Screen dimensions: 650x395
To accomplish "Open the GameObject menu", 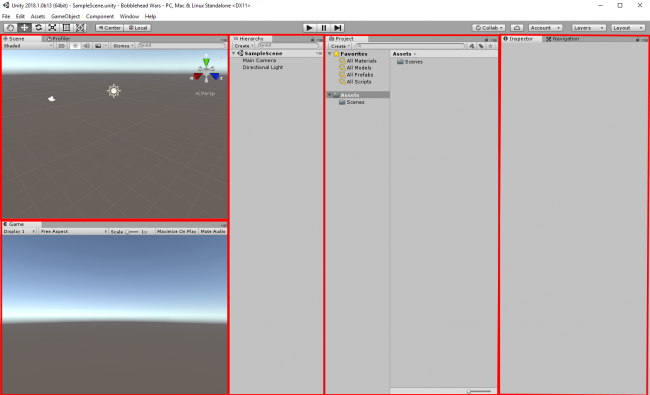I will (x=65, y=17).
